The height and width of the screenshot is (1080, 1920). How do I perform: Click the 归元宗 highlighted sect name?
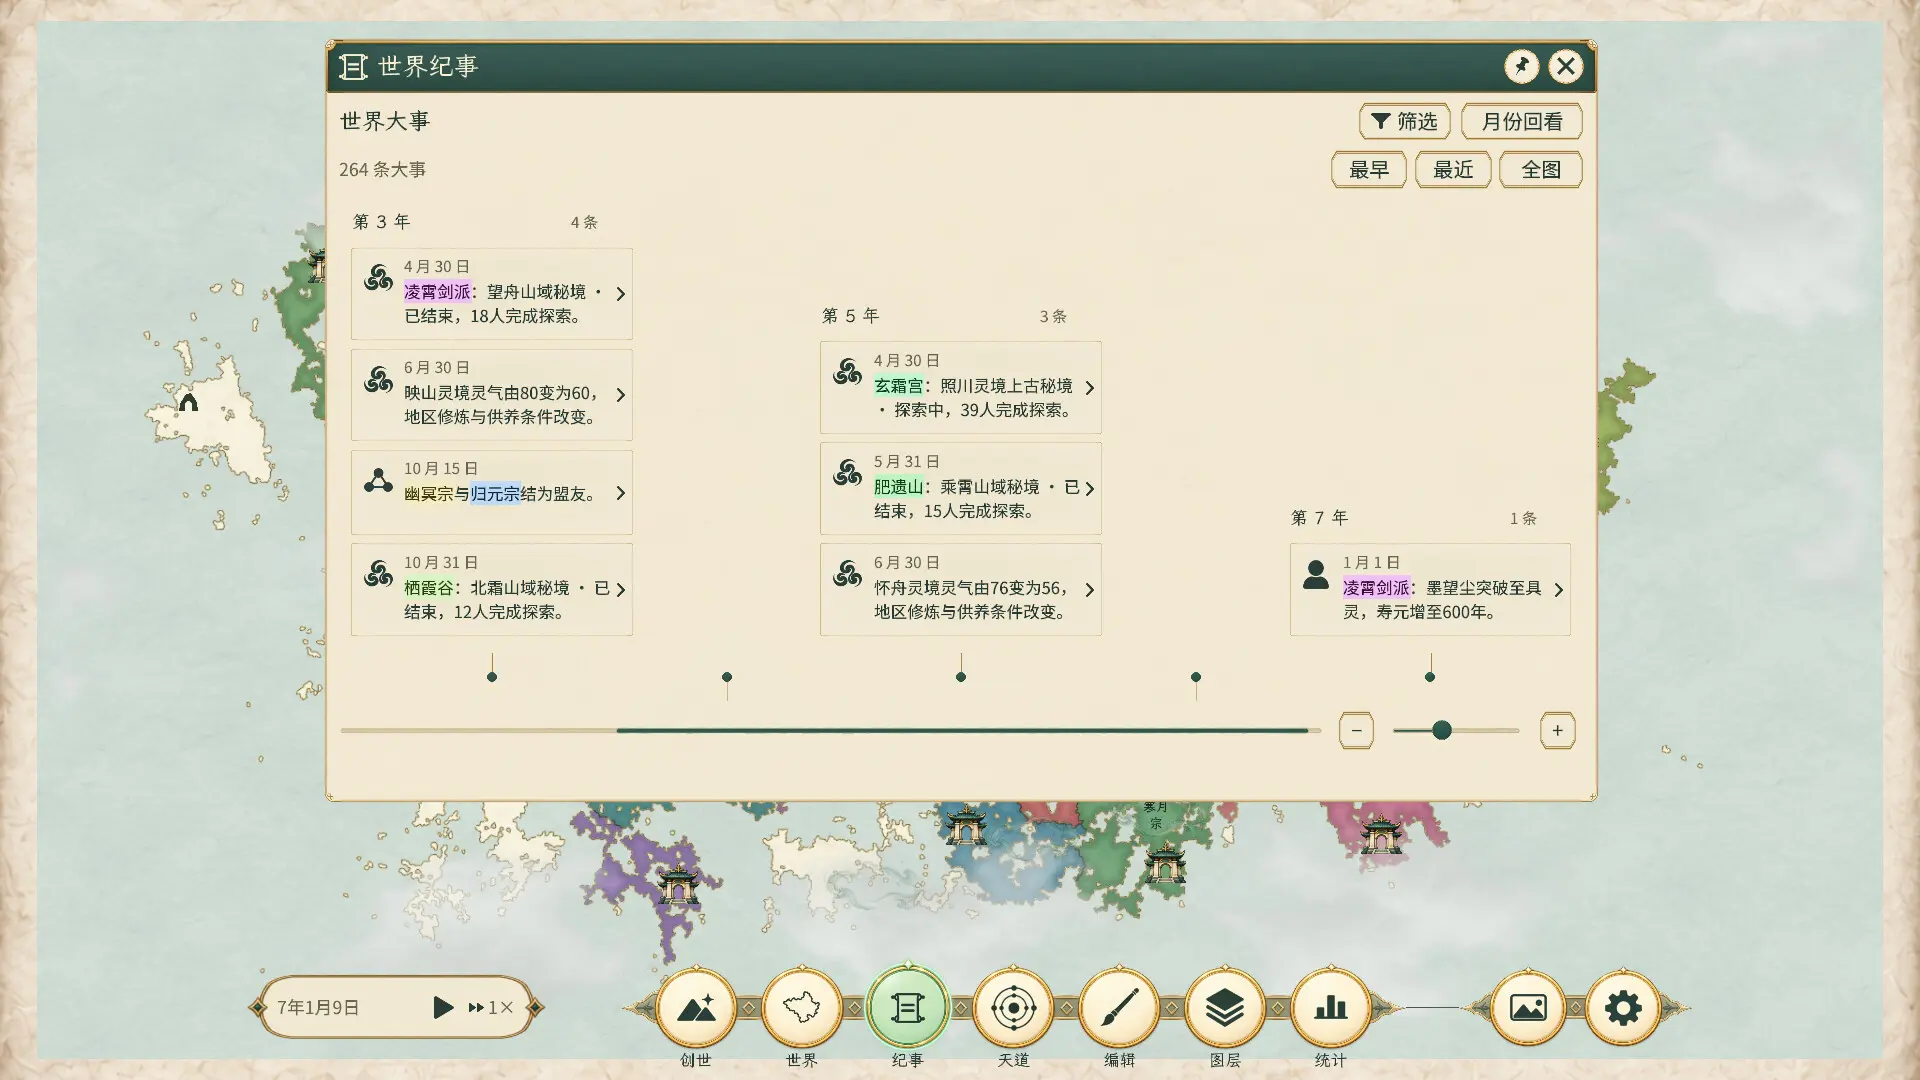tap(495, 493)
